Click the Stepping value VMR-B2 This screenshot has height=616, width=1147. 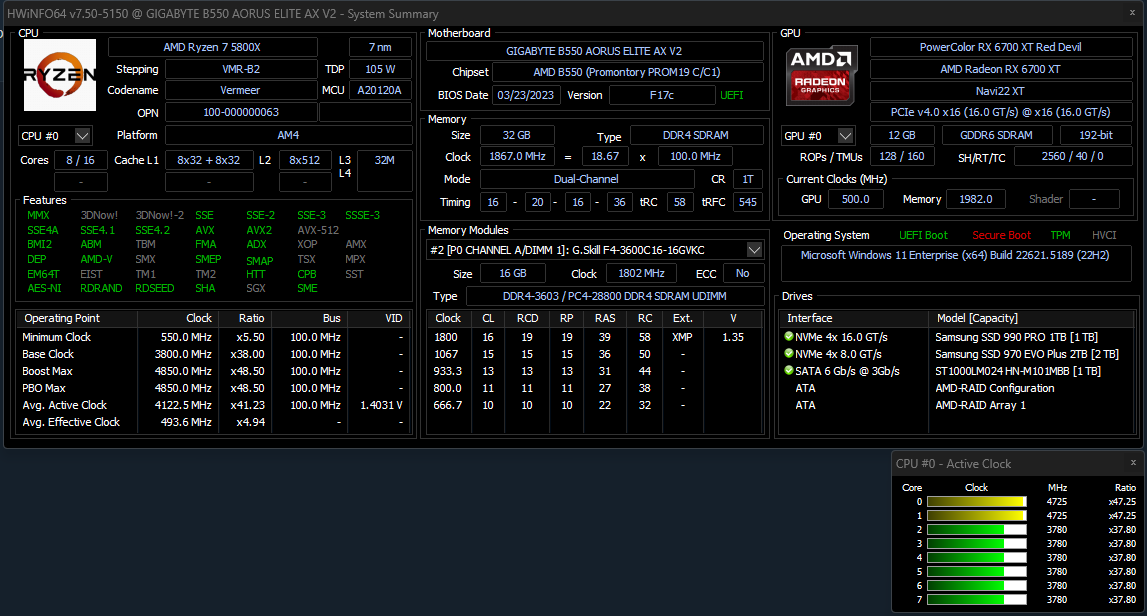tap(241, 69)
